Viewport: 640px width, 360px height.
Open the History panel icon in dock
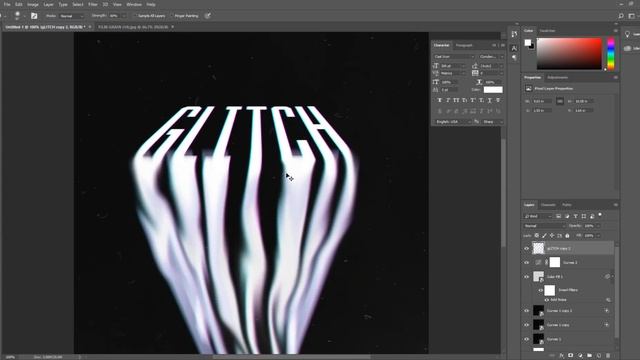point(514,34)
